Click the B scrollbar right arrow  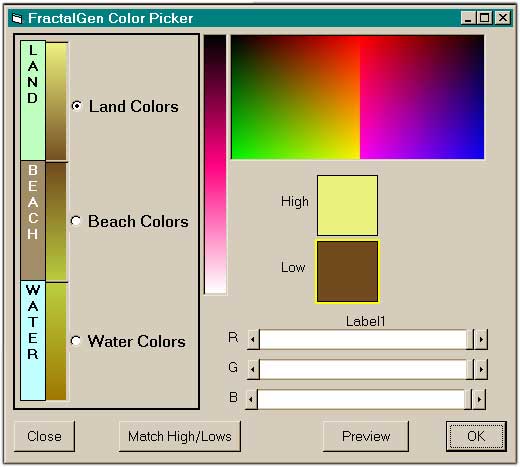click(479, 399)
